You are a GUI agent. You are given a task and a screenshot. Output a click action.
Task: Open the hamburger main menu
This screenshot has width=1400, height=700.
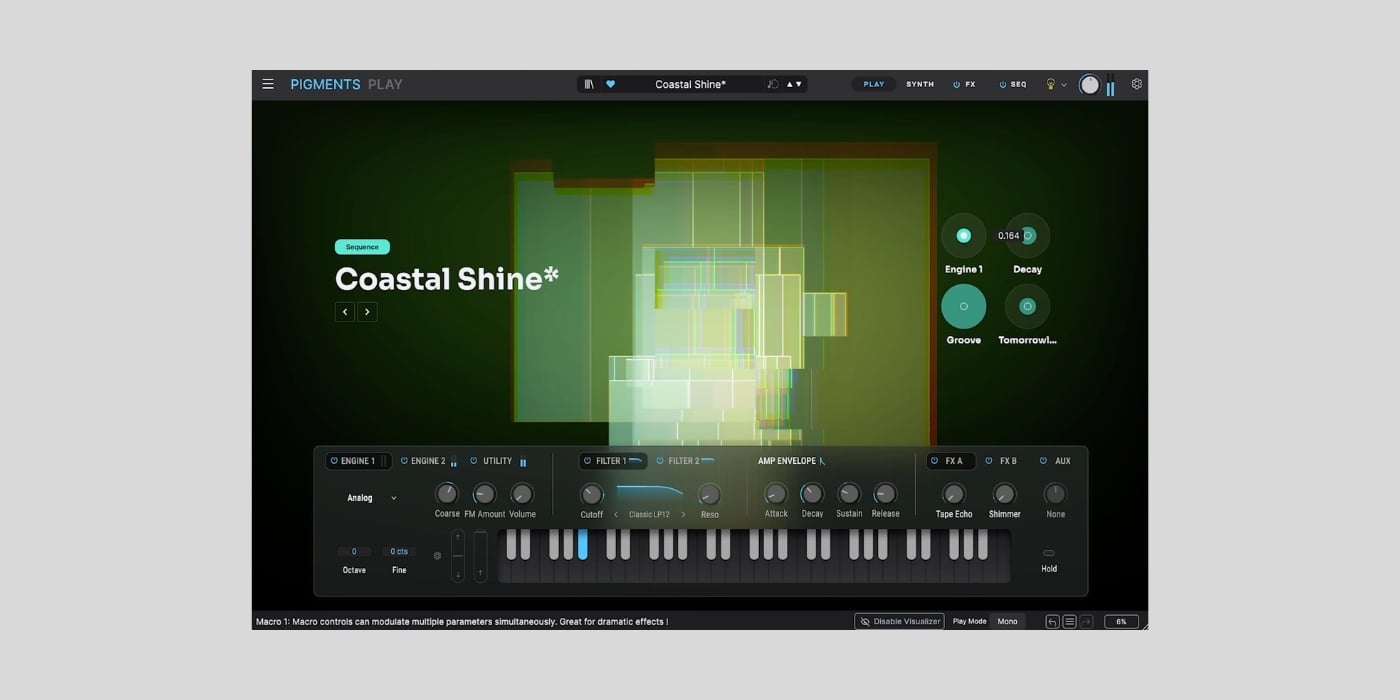coord(268,84)
